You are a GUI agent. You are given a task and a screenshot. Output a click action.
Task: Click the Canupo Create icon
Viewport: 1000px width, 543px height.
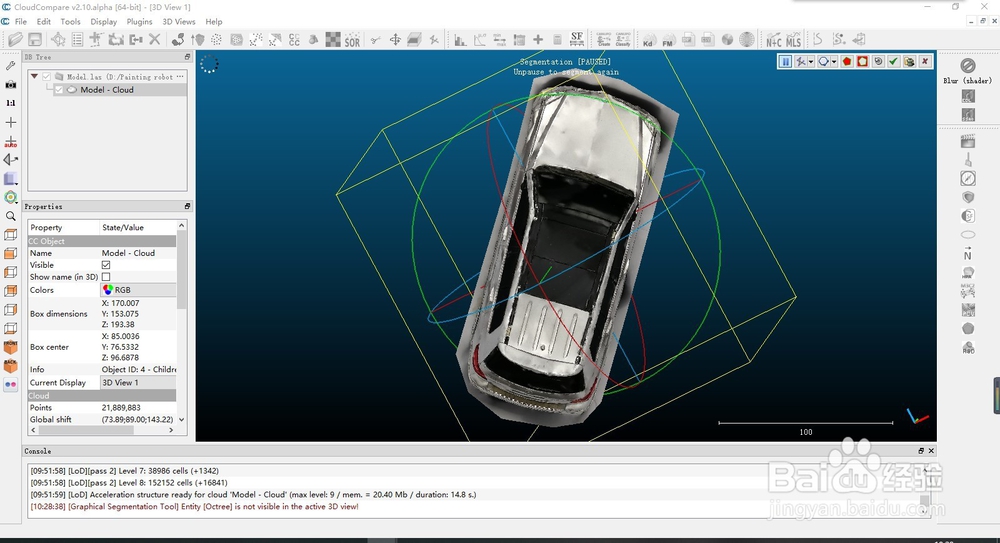(603, 40)
